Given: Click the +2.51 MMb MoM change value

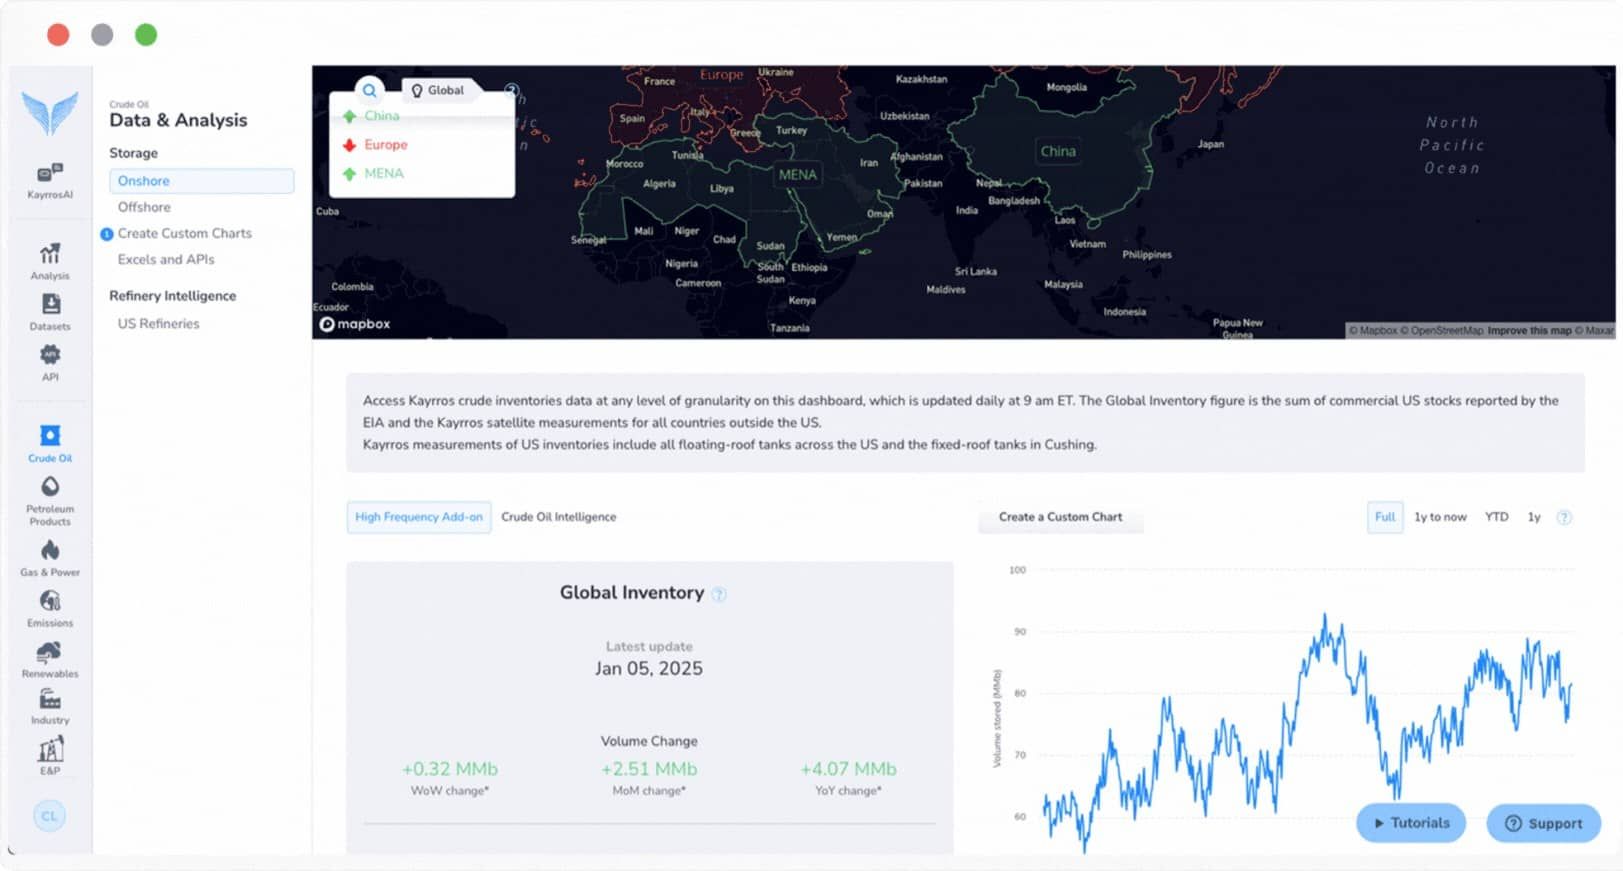Looking at the screenshot, I should (649, 769).
